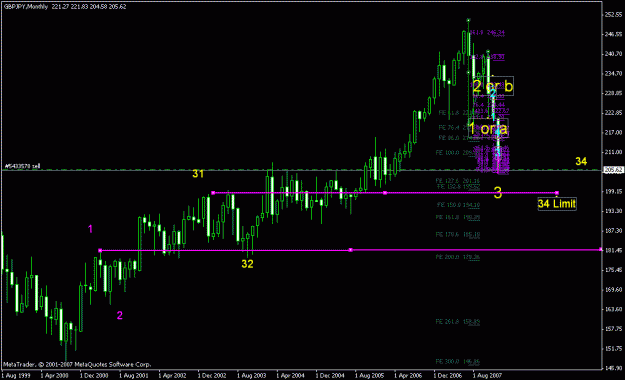Image resolution: width=625 pixels, height=380 pixels.
Task: Click the 228.85 price axis value
Action: click(614, 93)
